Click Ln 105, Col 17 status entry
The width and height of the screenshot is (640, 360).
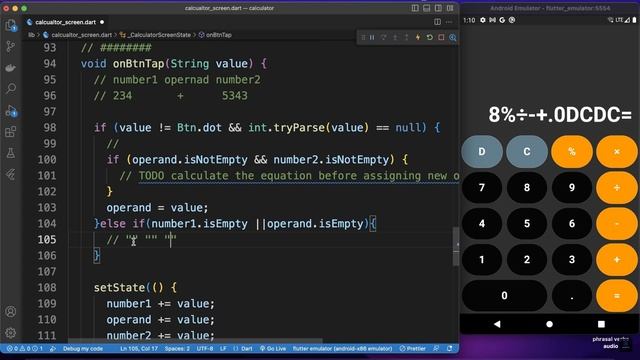click(139, 349)
